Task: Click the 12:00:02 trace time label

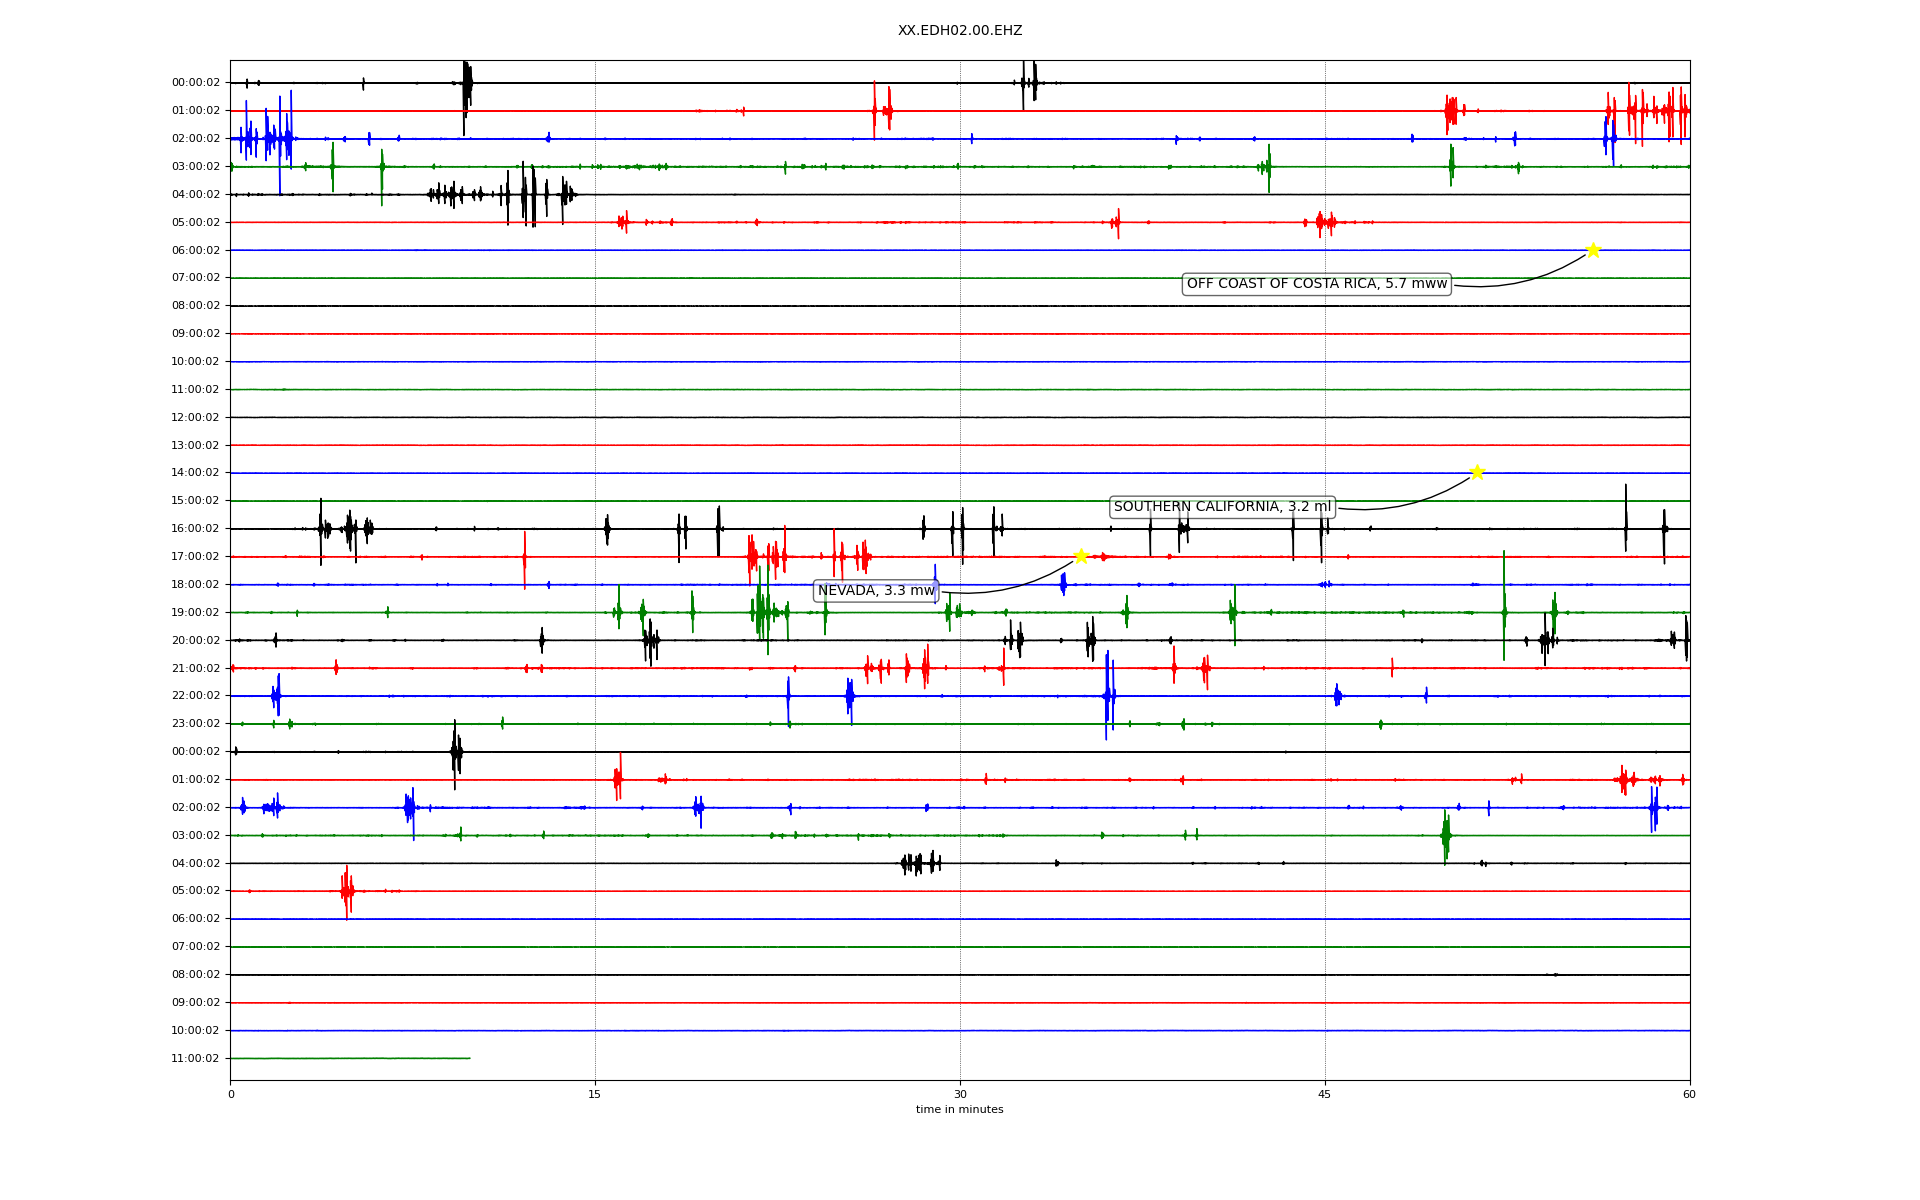Action: (x=195, y=417)
